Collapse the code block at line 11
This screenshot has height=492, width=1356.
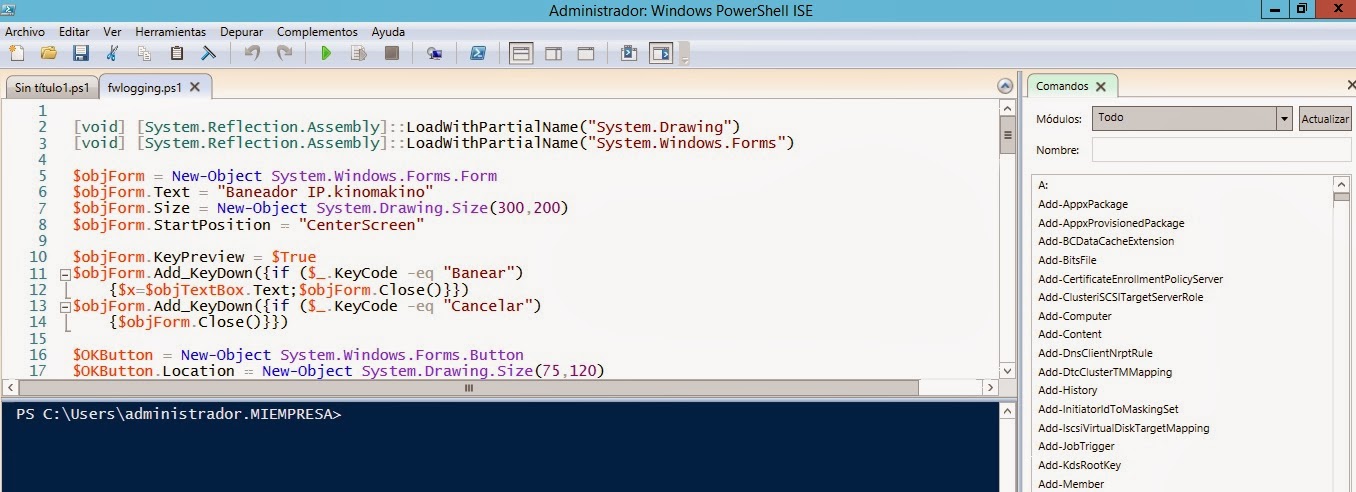point(65,274)
